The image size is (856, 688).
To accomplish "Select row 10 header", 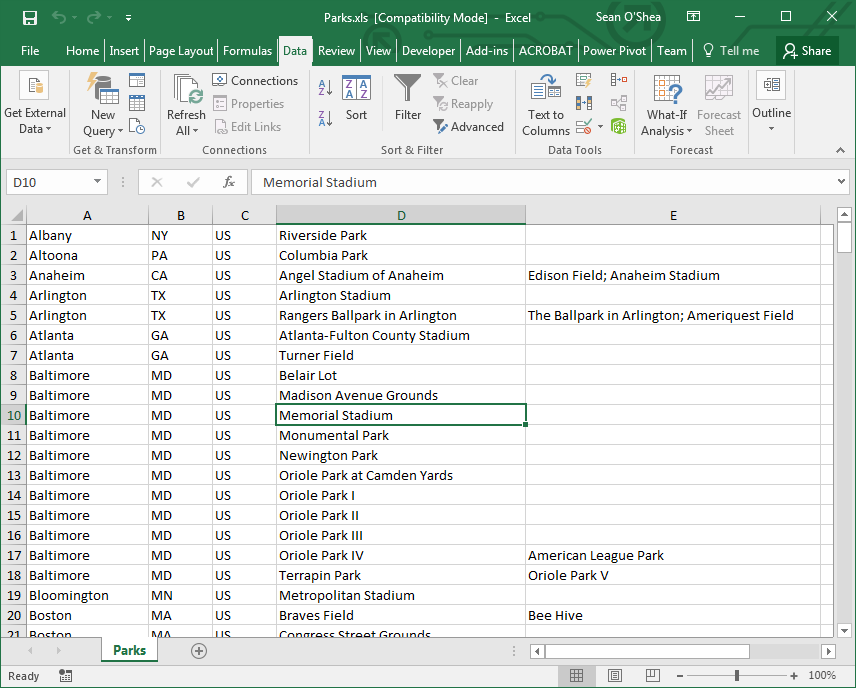I will [14, 416].
